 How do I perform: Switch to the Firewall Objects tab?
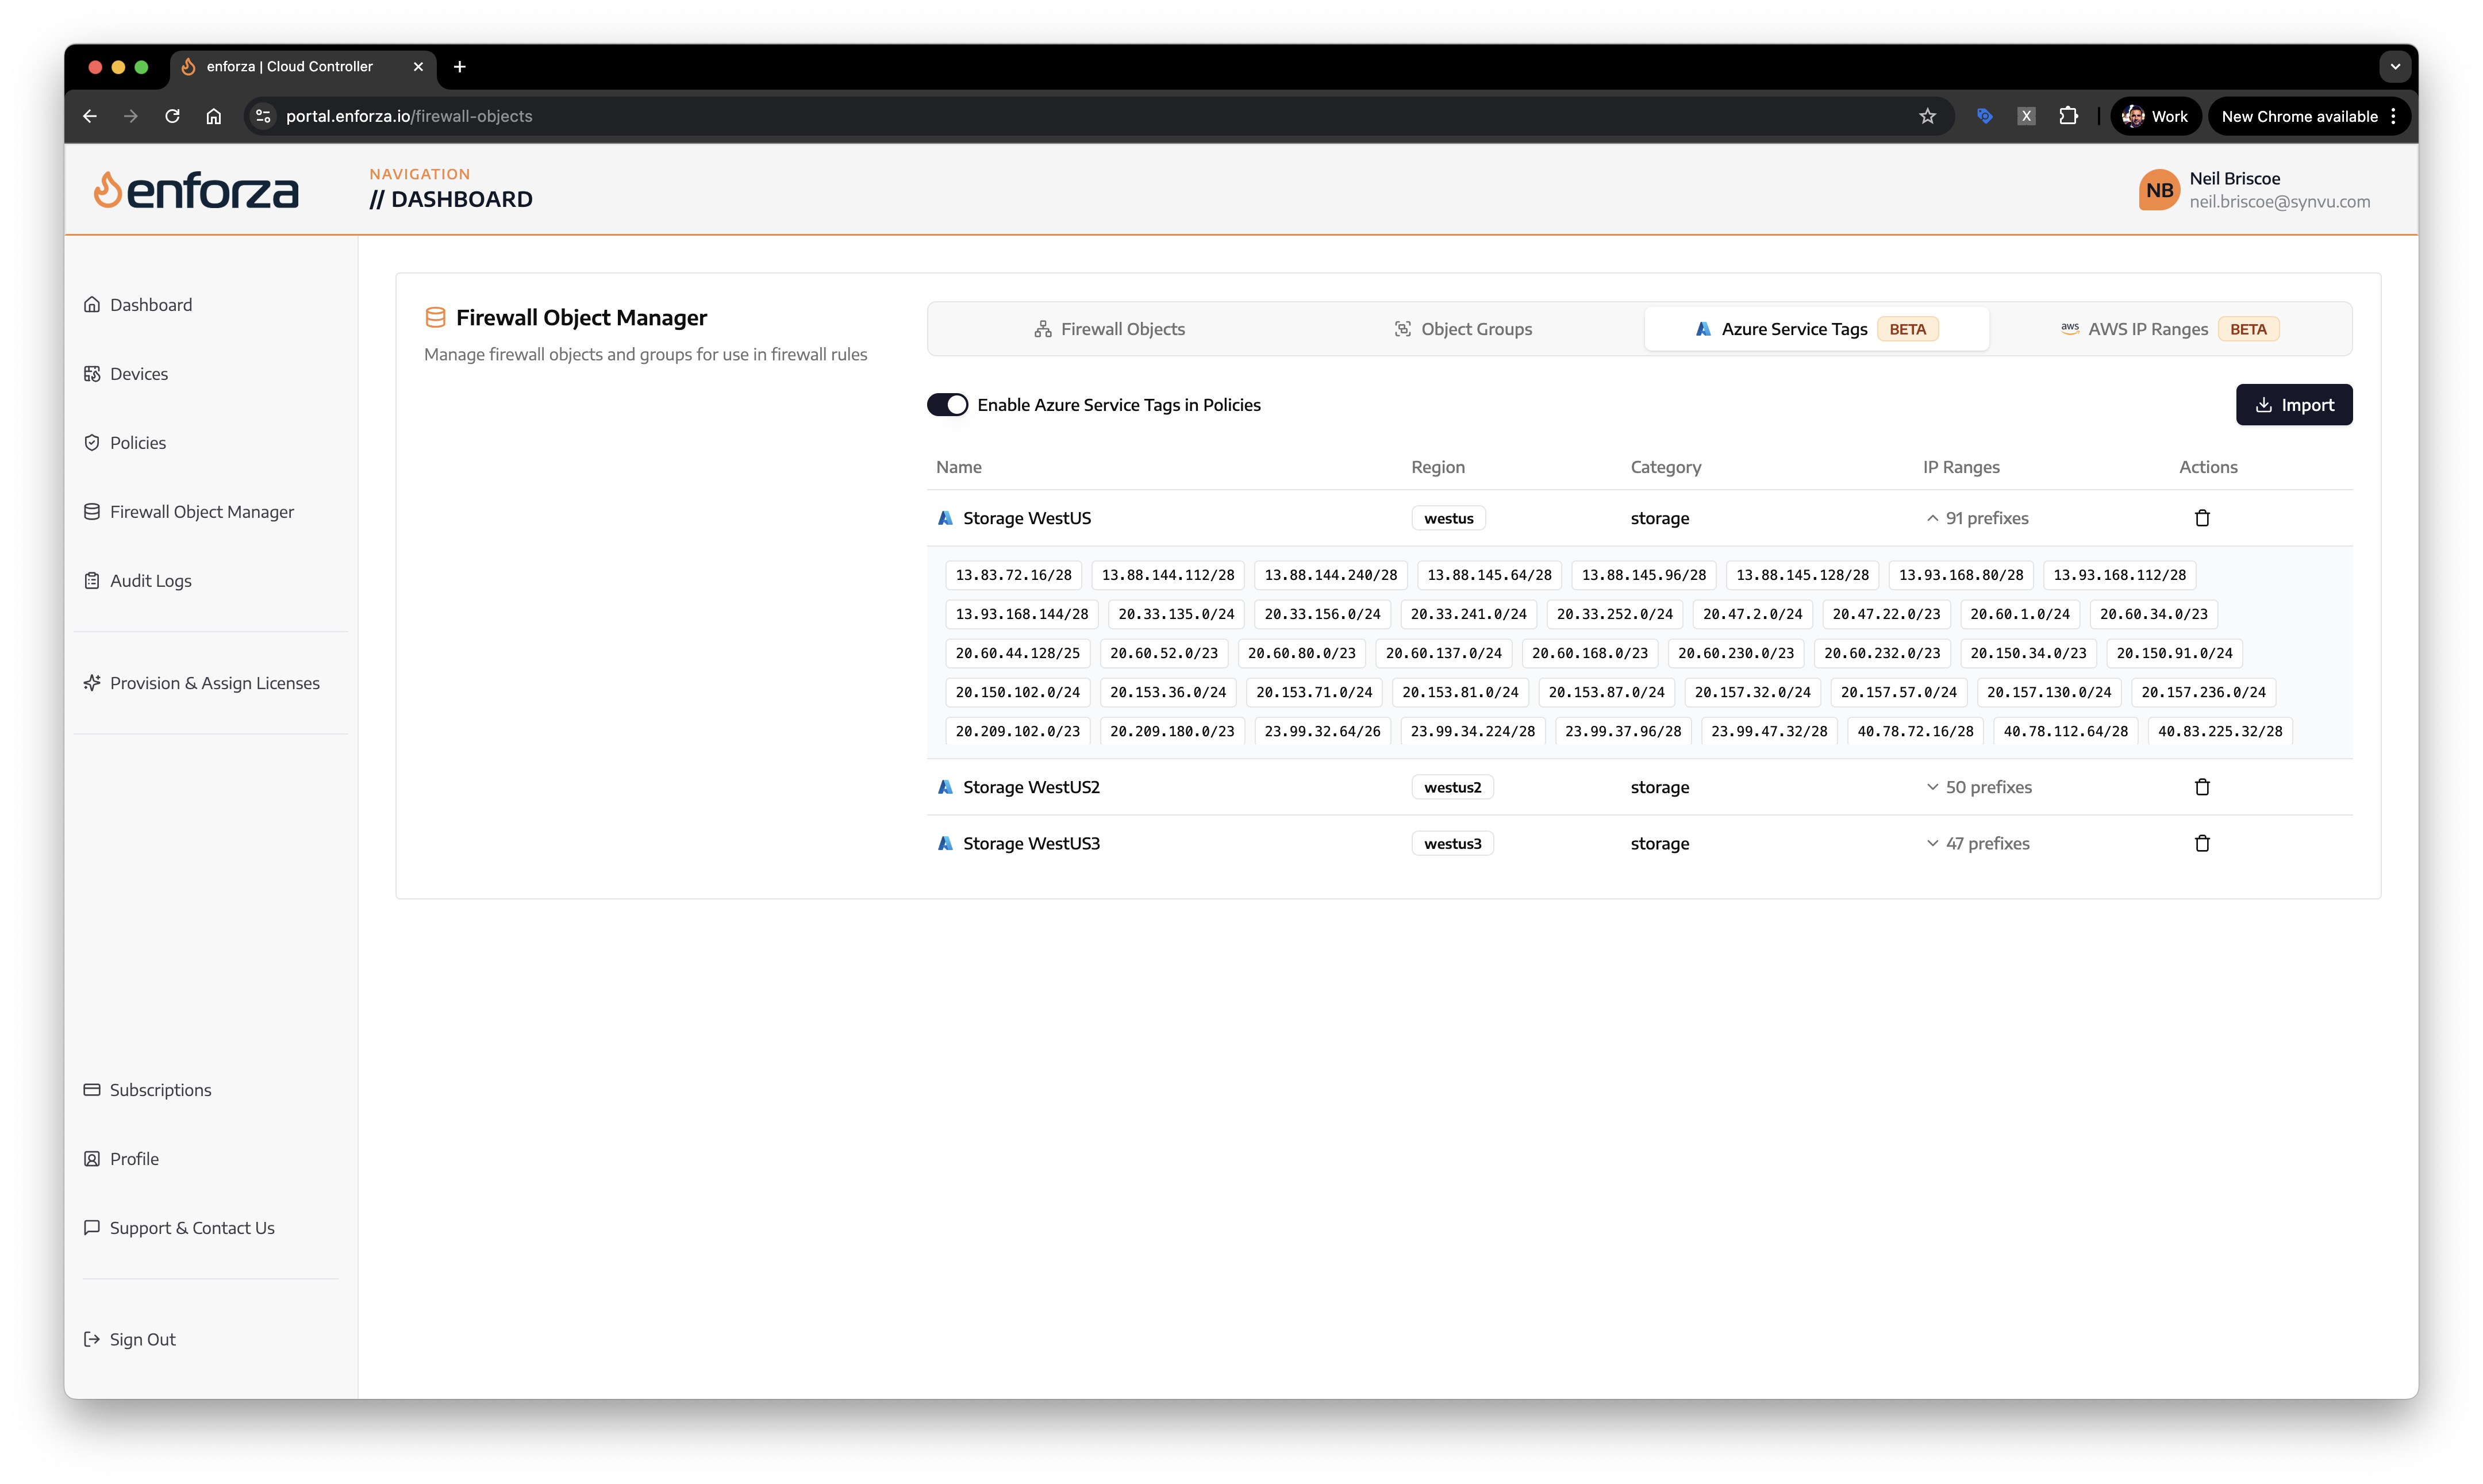(x=1109, y=329)
